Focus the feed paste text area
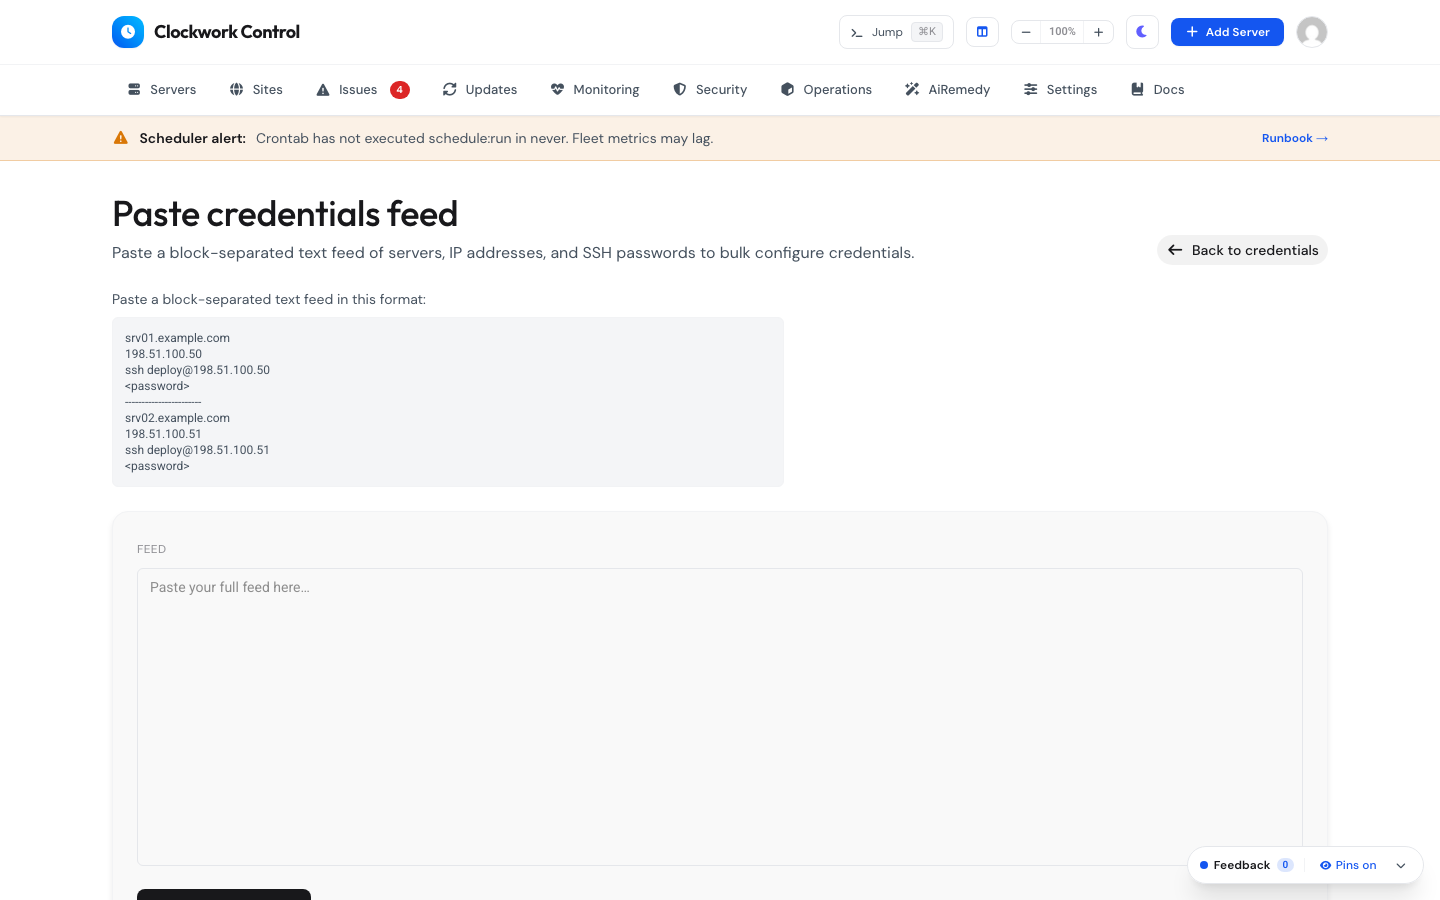 coord(720,717)
